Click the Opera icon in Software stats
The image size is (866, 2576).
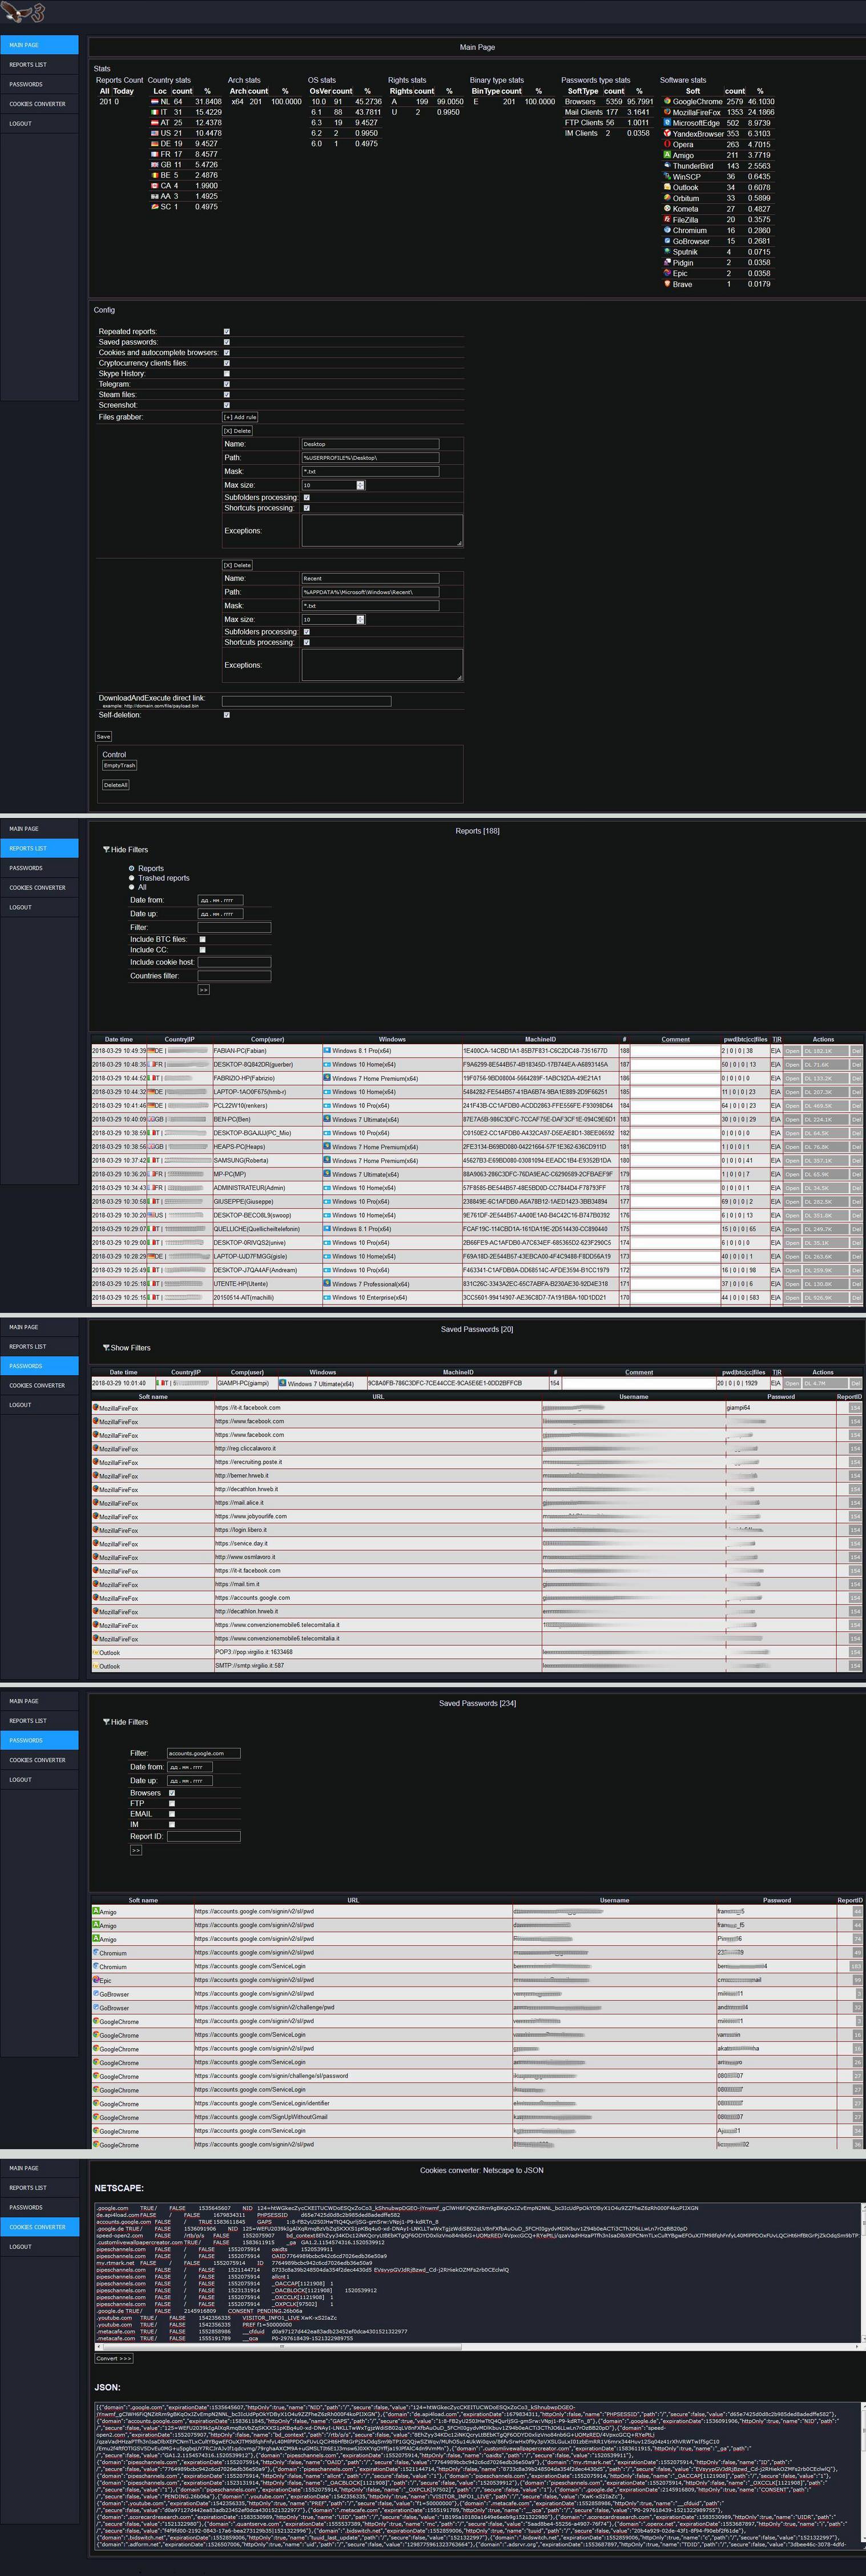pyautogui.click(x=667, y=144)
